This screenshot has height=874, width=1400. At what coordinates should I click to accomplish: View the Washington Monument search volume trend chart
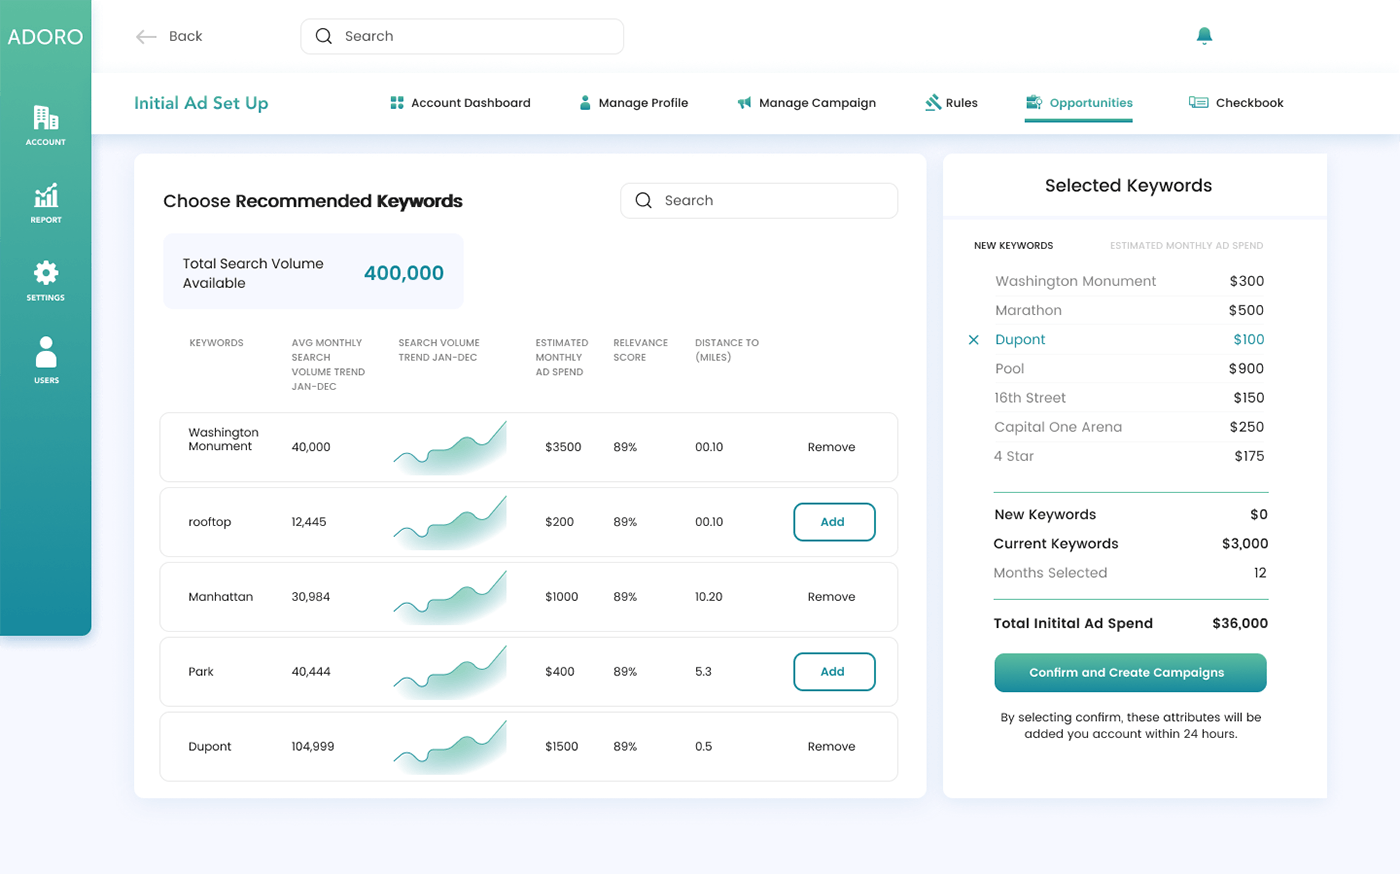tap(450, 447)
